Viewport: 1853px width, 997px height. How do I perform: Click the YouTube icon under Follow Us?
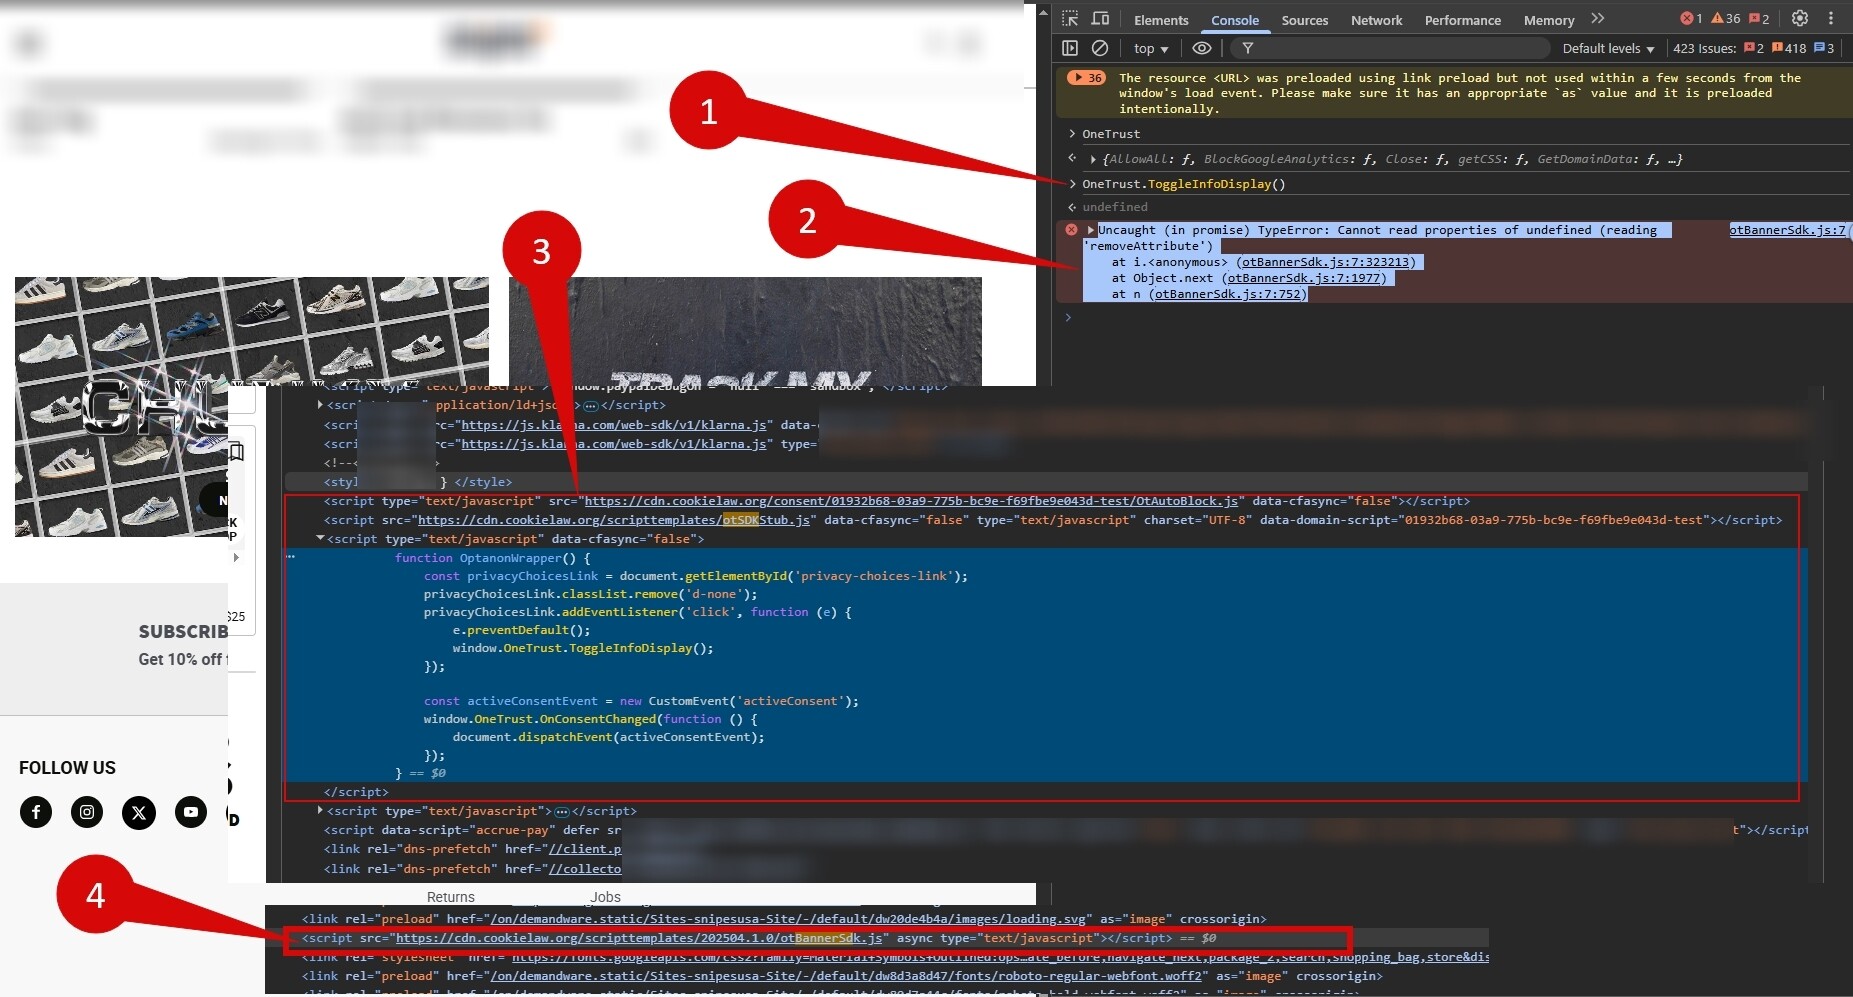click(191, 812)
